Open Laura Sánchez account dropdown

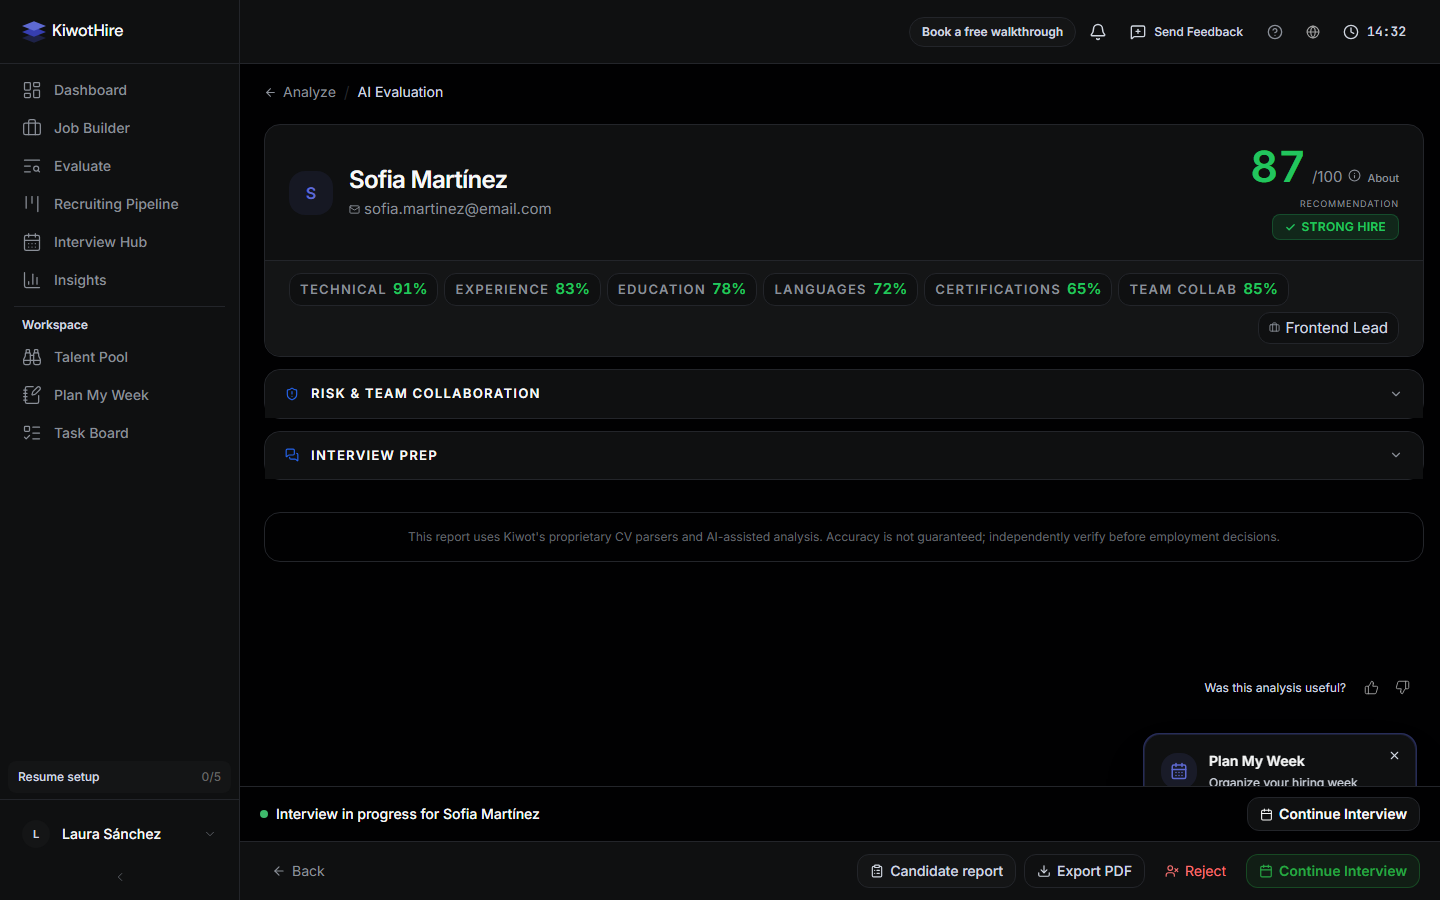(x=120, y=834)
